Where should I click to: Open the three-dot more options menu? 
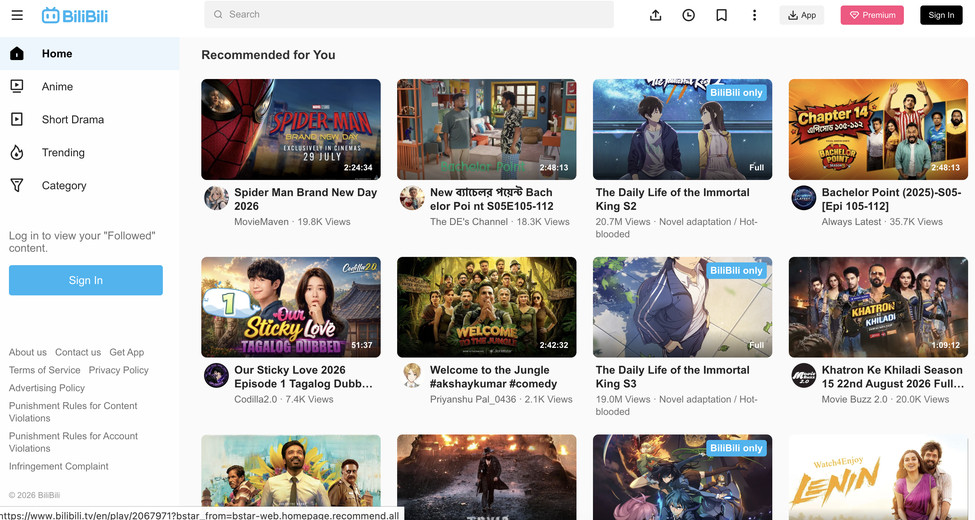click(x=754, y=15)
